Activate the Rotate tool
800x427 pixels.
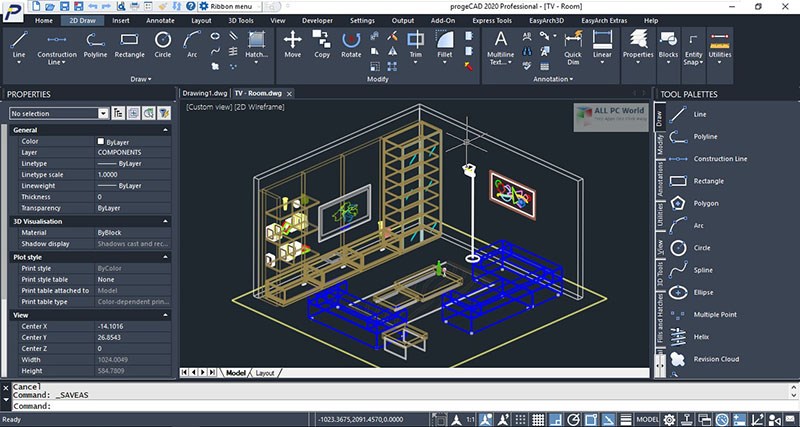tap(351, 45)
